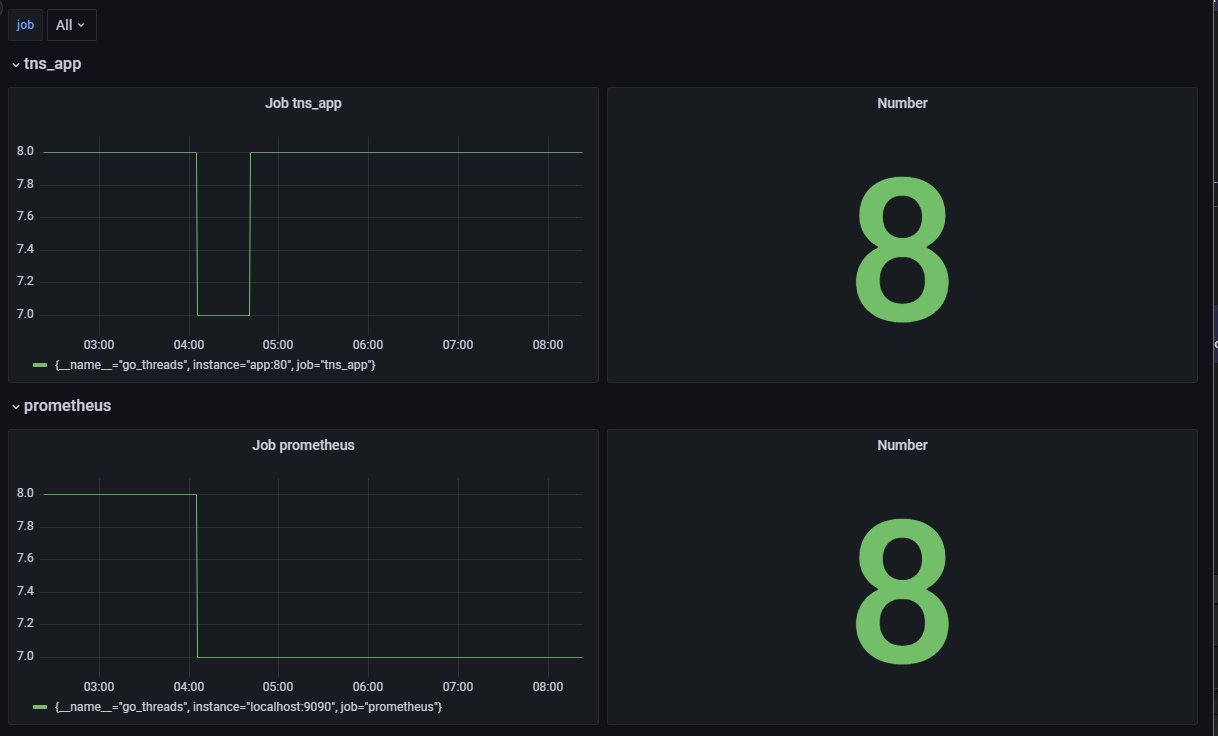Open the Job prometheus panel title menu
1218x736 pixels.
303,445
